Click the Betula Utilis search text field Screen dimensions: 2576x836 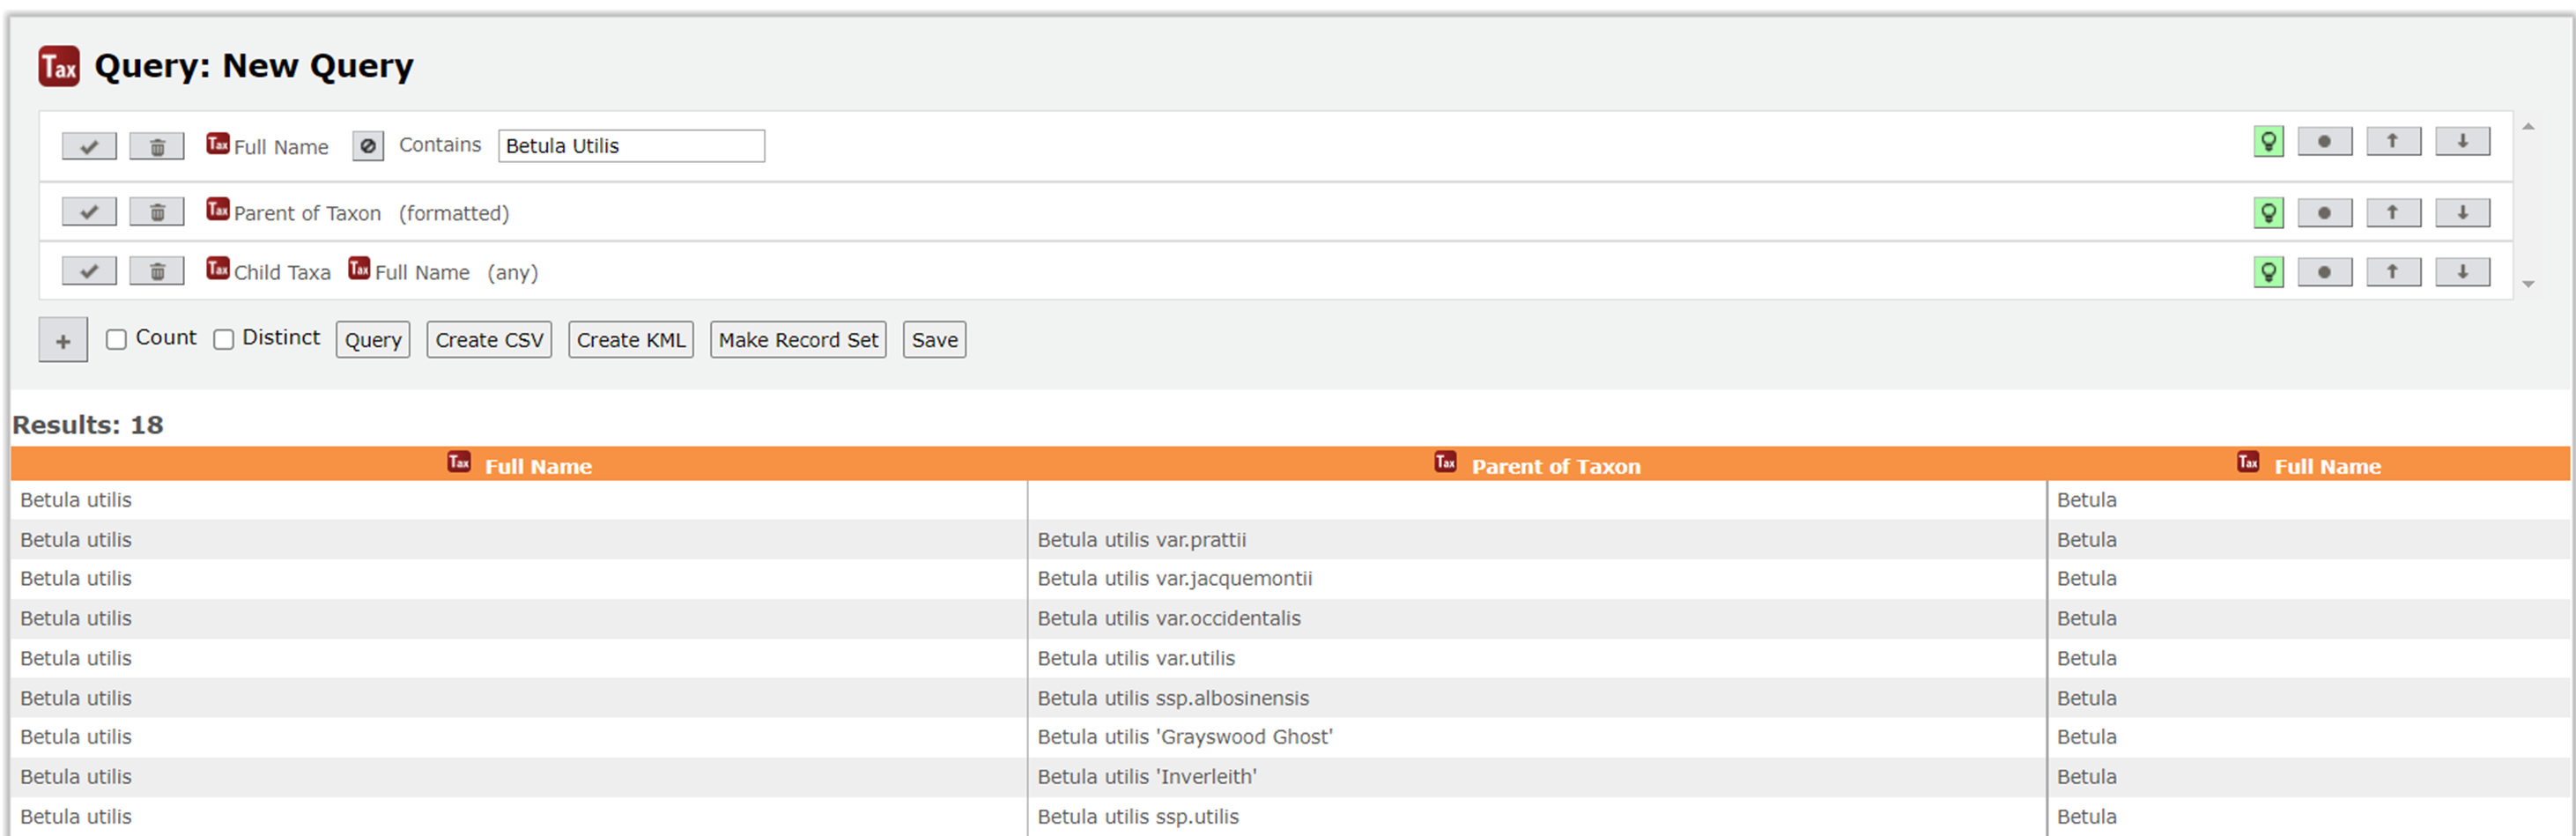630,146
